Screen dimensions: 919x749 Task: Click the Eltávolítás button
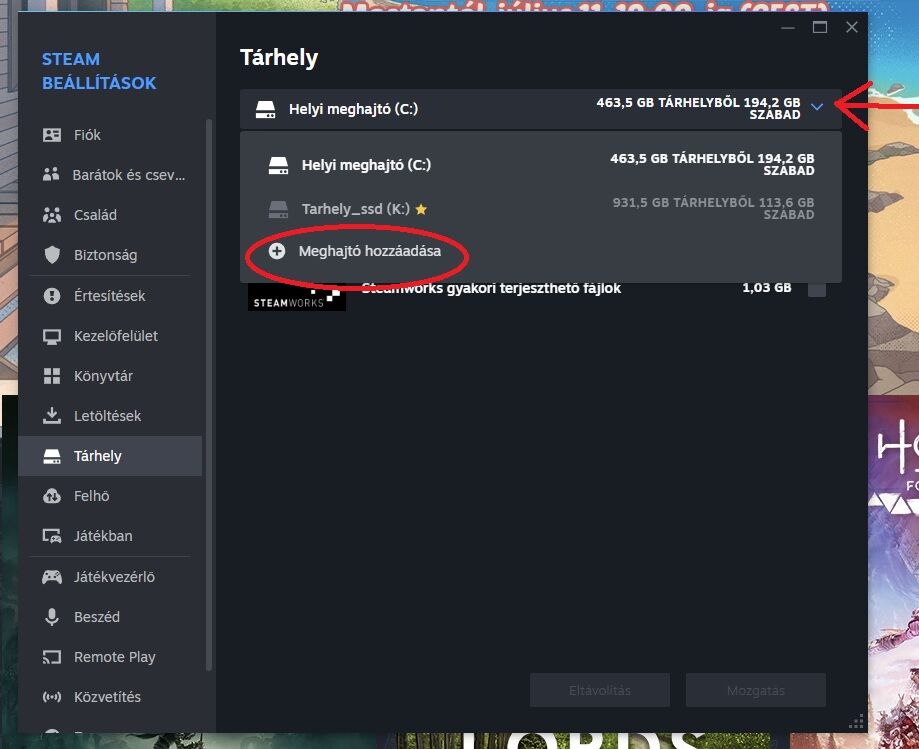point(600,690)
